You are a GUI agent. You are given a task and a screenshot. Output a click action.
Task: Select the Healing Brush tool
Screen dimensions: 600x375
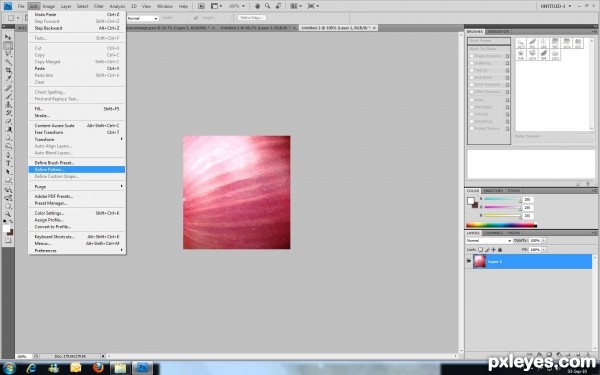[x=8, y=88]
